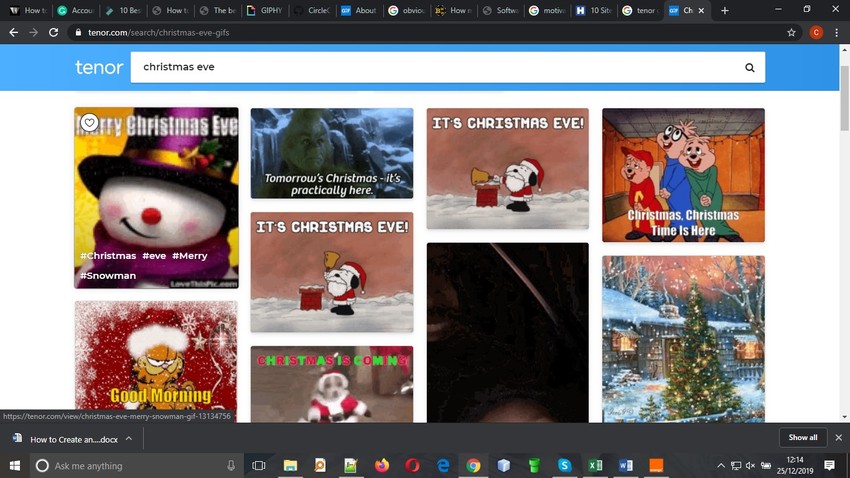
Task: Open the Windows notification center
Action: click(829, 466)
